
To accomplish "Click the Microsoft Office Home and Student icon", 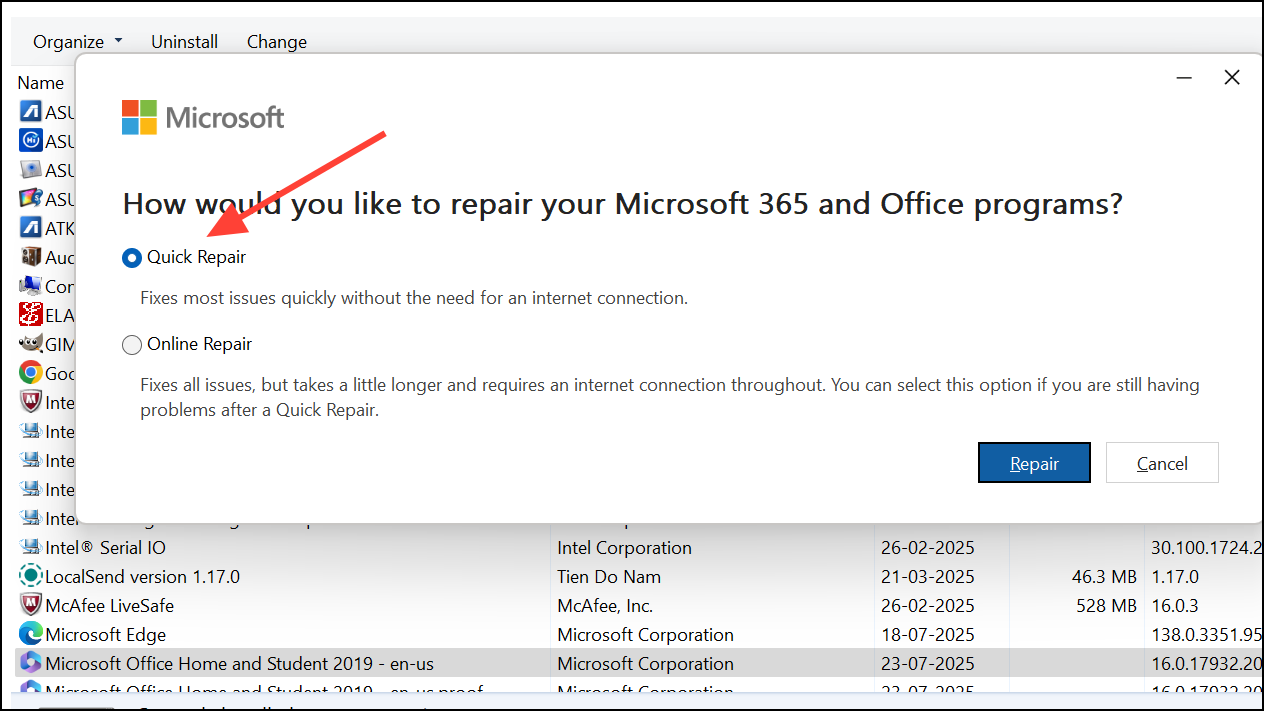I will click(30, 663).
